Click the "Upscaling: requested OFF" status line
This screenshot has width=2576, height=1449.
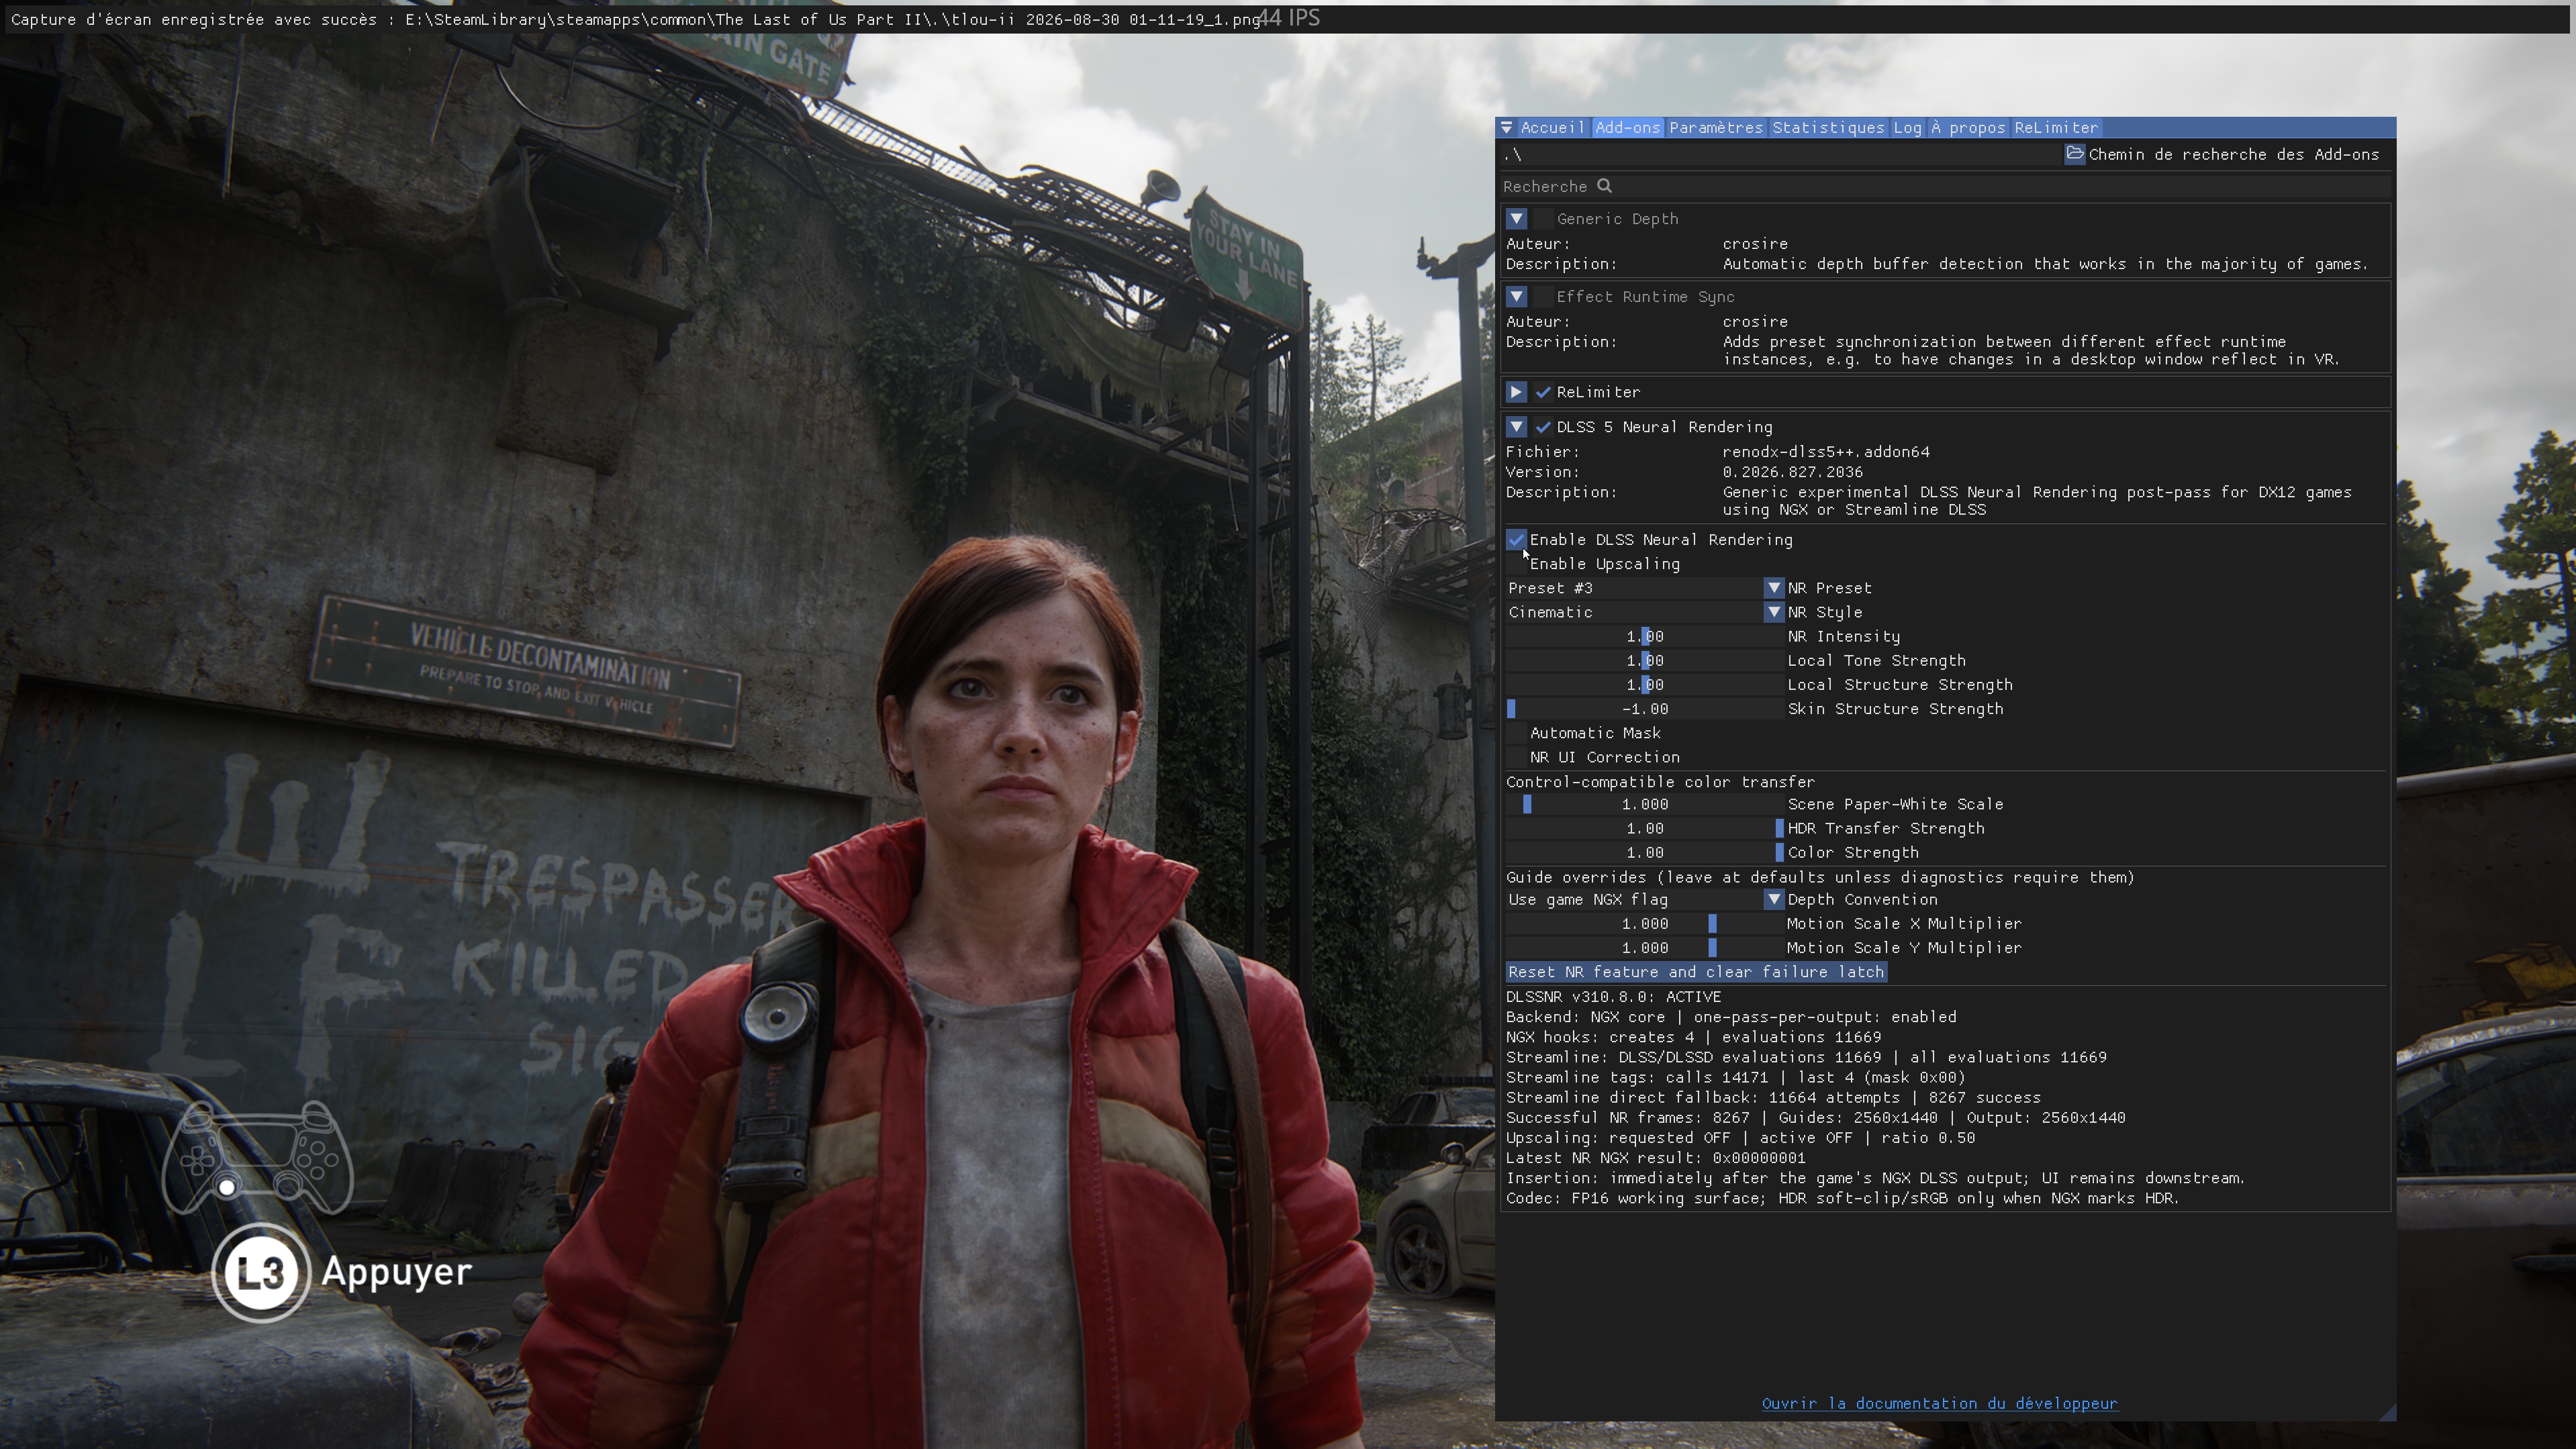1741,1138
